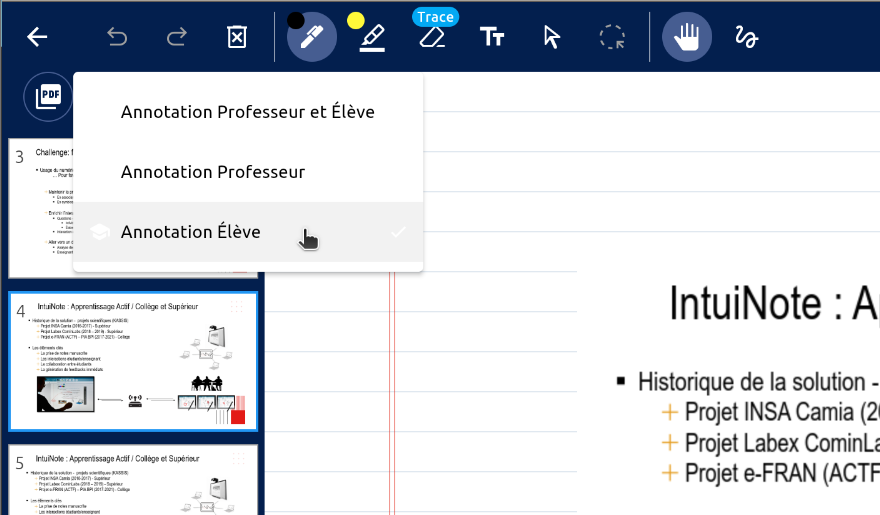Open slide 4 thumbnail
The height and width of the screenshot is (515, 880).
click(133, 362)
